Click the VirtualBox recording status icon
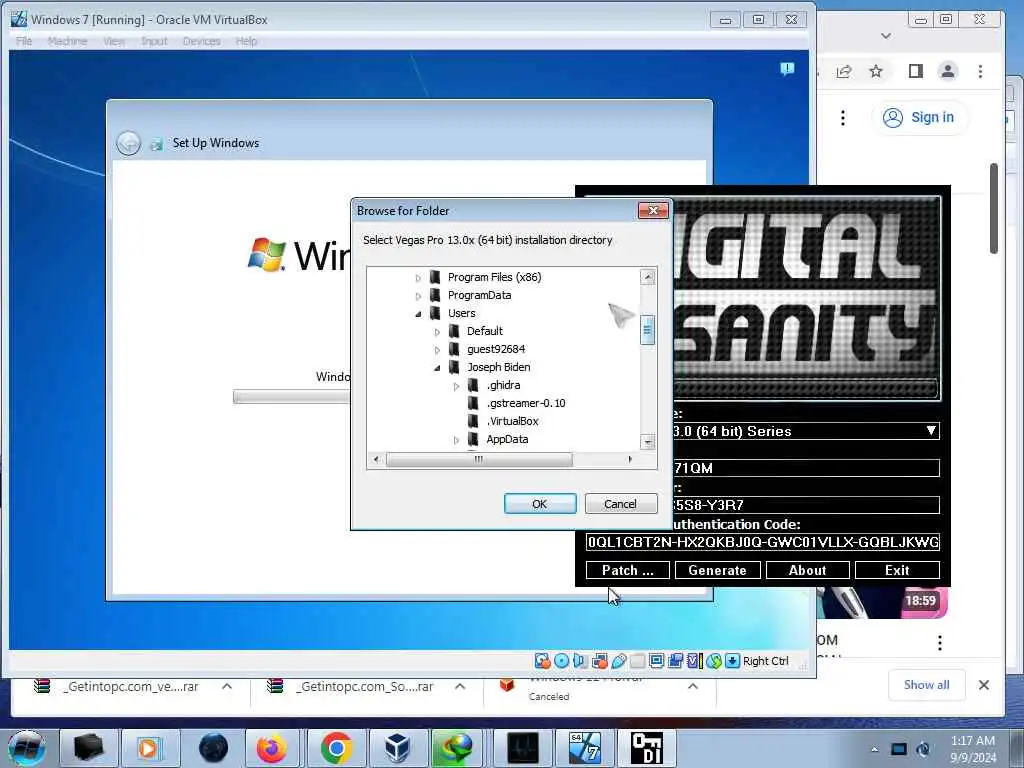The image size is (1024, 768). pos(675,661)
